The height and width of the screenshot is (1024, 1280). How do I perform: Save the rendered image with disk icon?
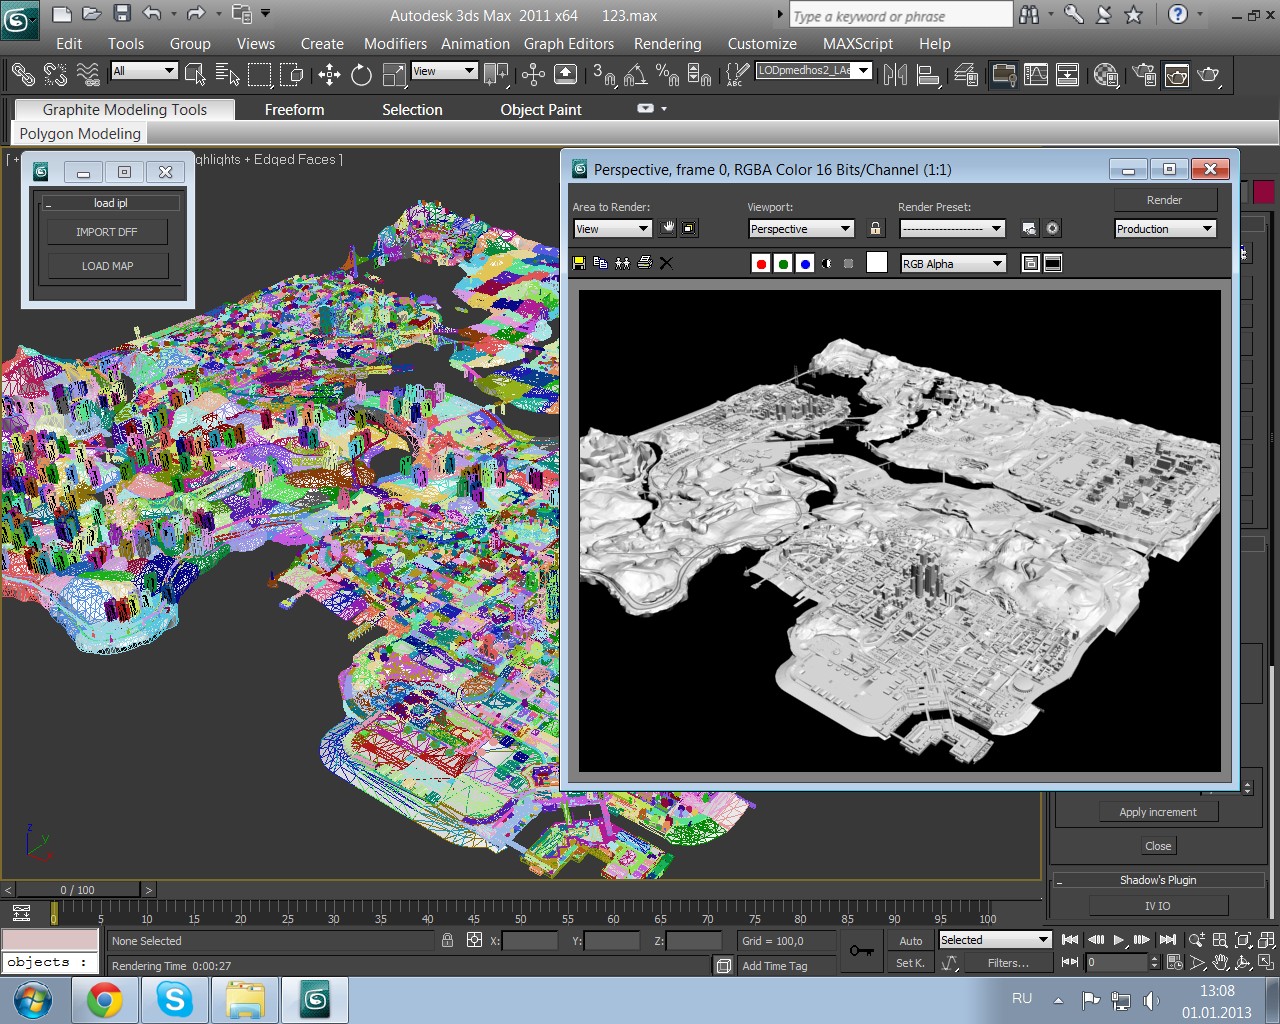coord(579,263)
